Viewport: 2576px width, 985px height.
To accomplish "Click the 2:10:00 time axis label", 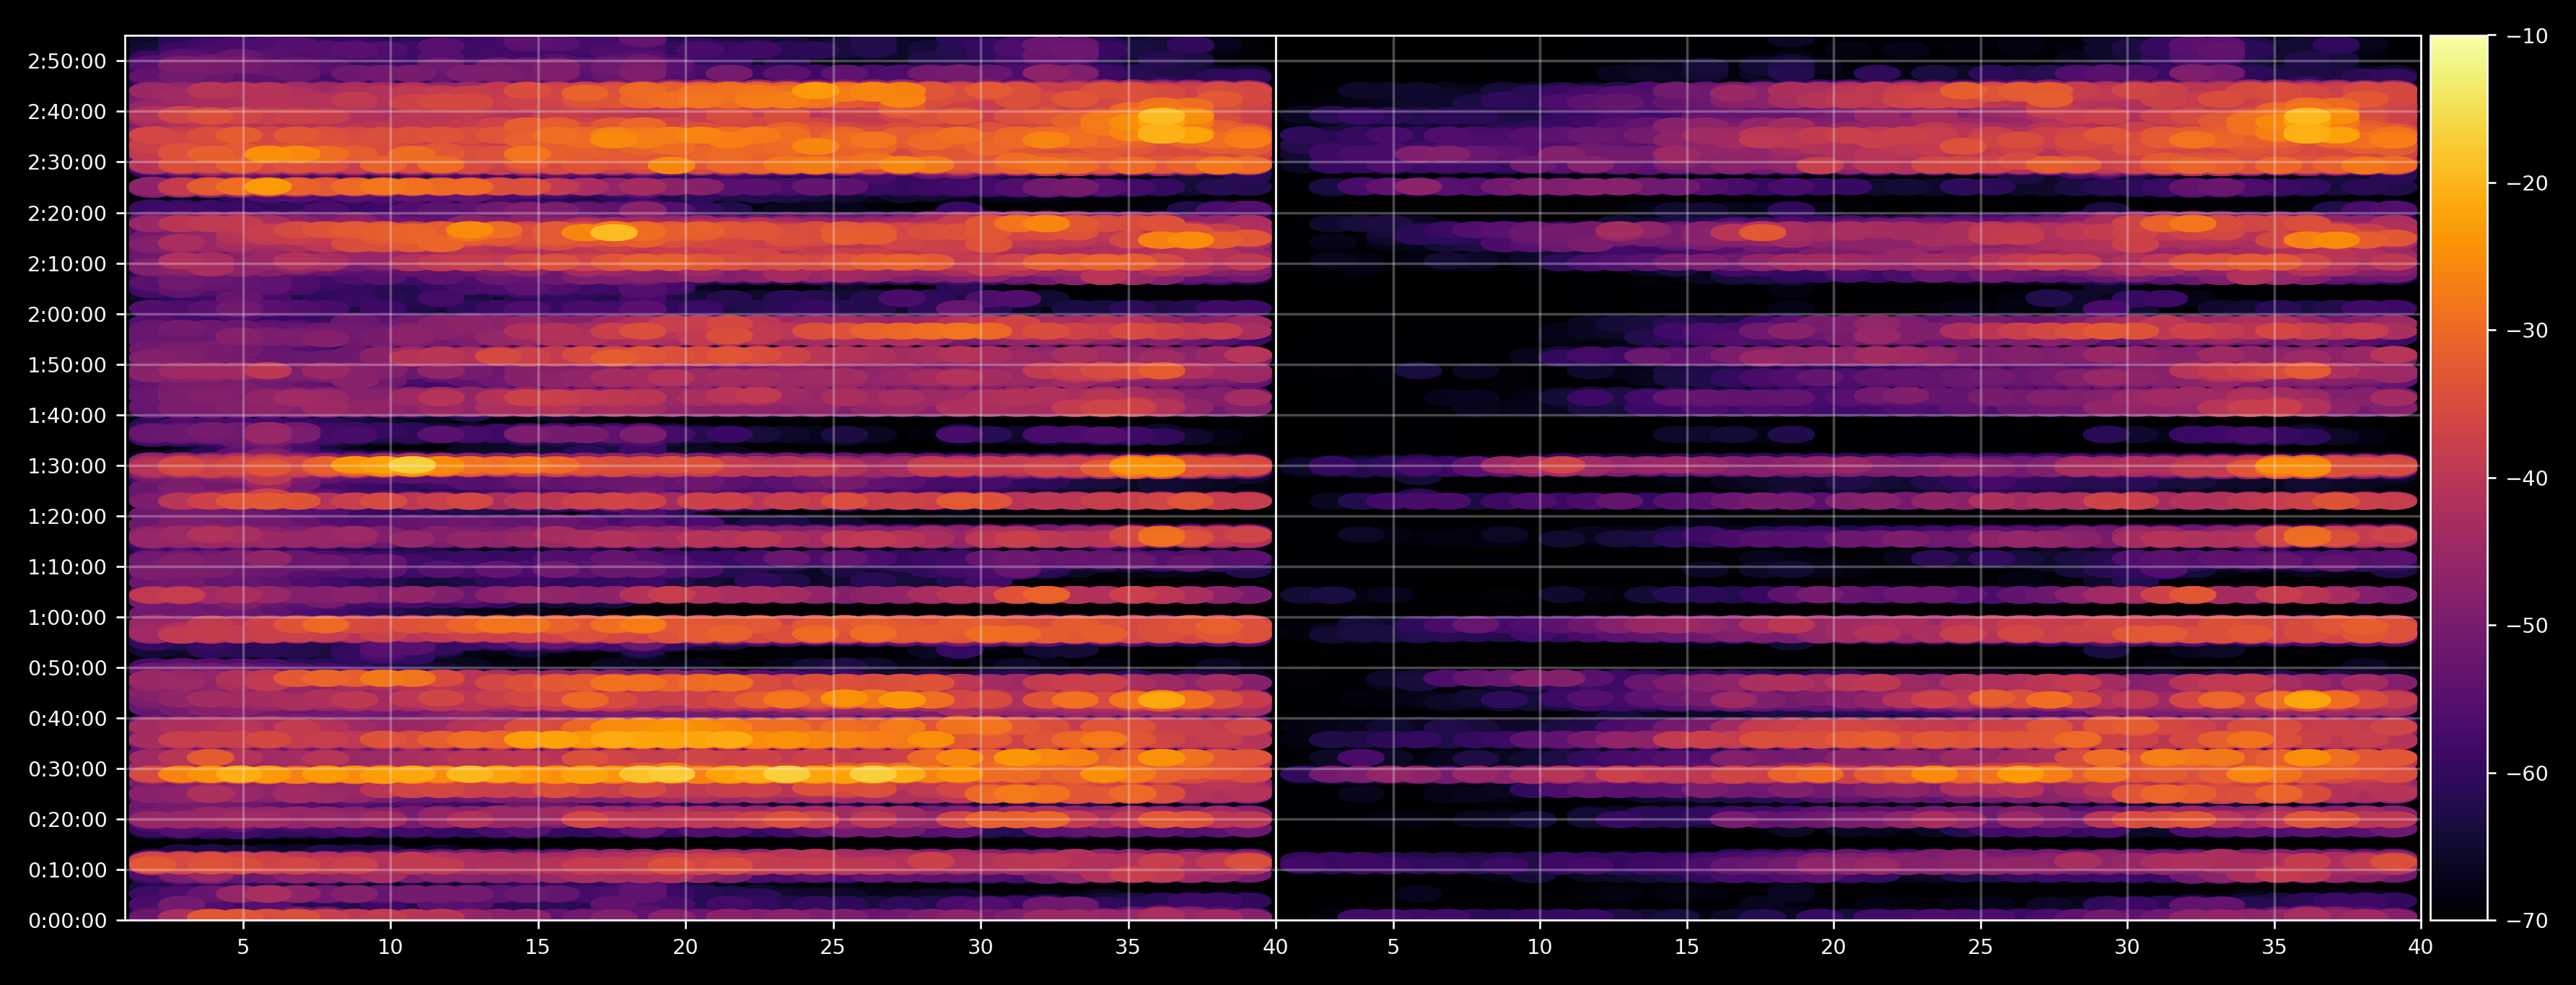I will click(x=67, y=264).
